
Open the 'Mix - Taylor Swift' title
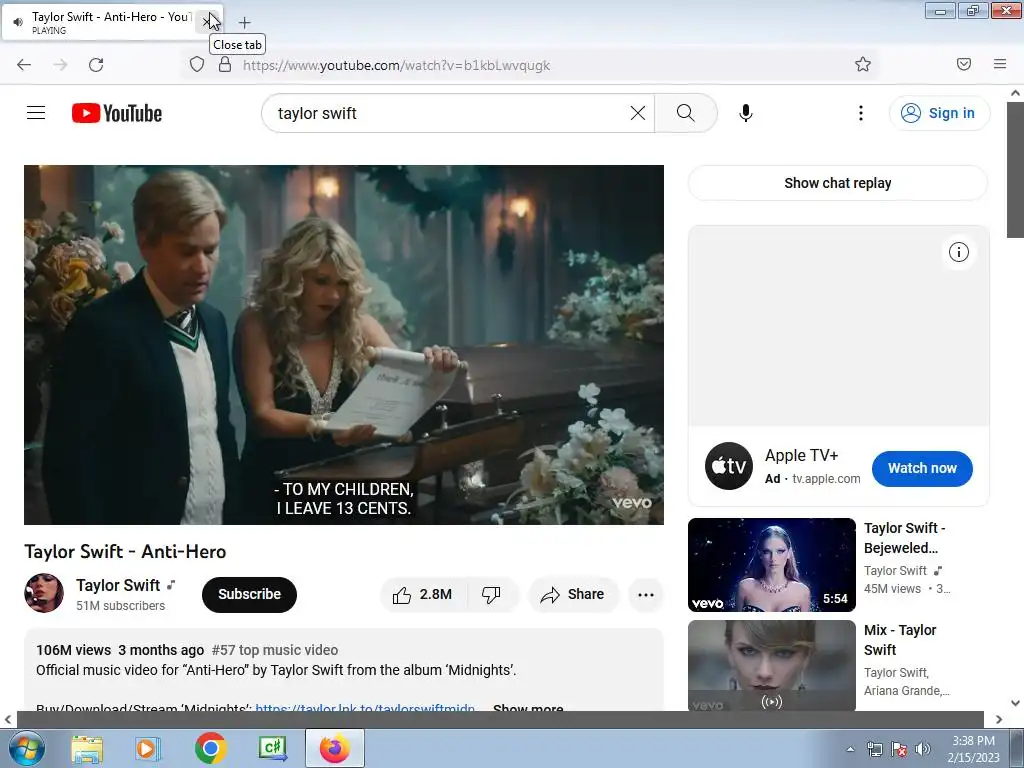coord(900,640)
